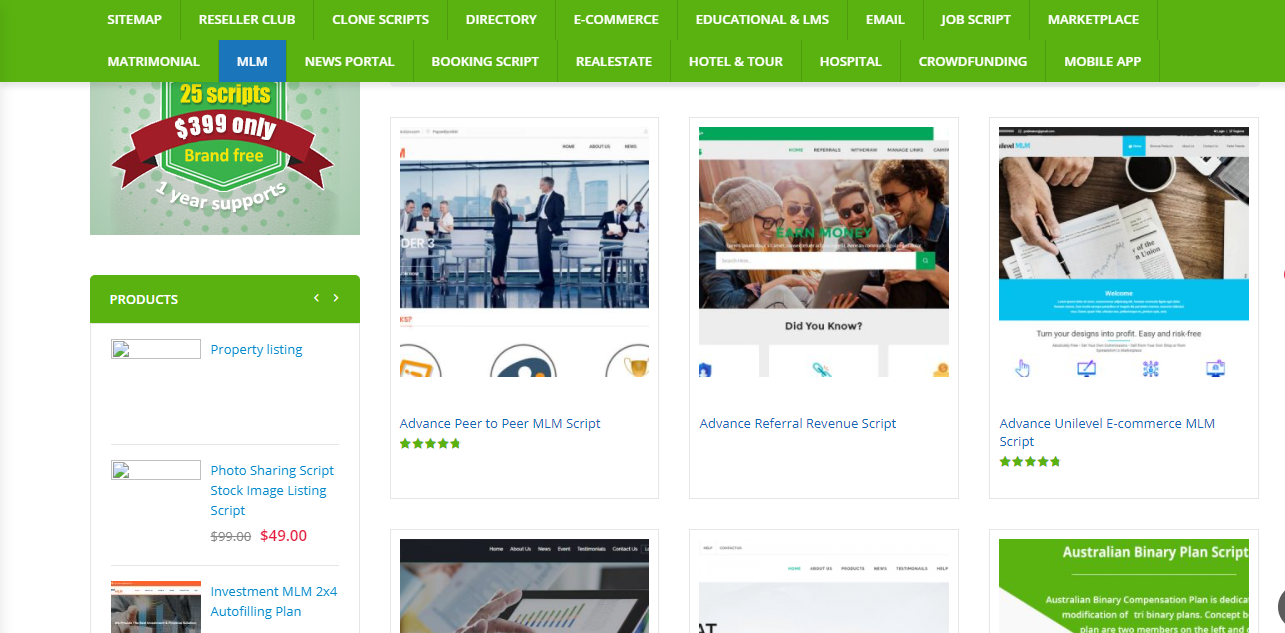Open Advance Peer to Peer MLM Script link
Image resolution: width=1285 pixels, height=633 pixels.
[x=500, y=423]
